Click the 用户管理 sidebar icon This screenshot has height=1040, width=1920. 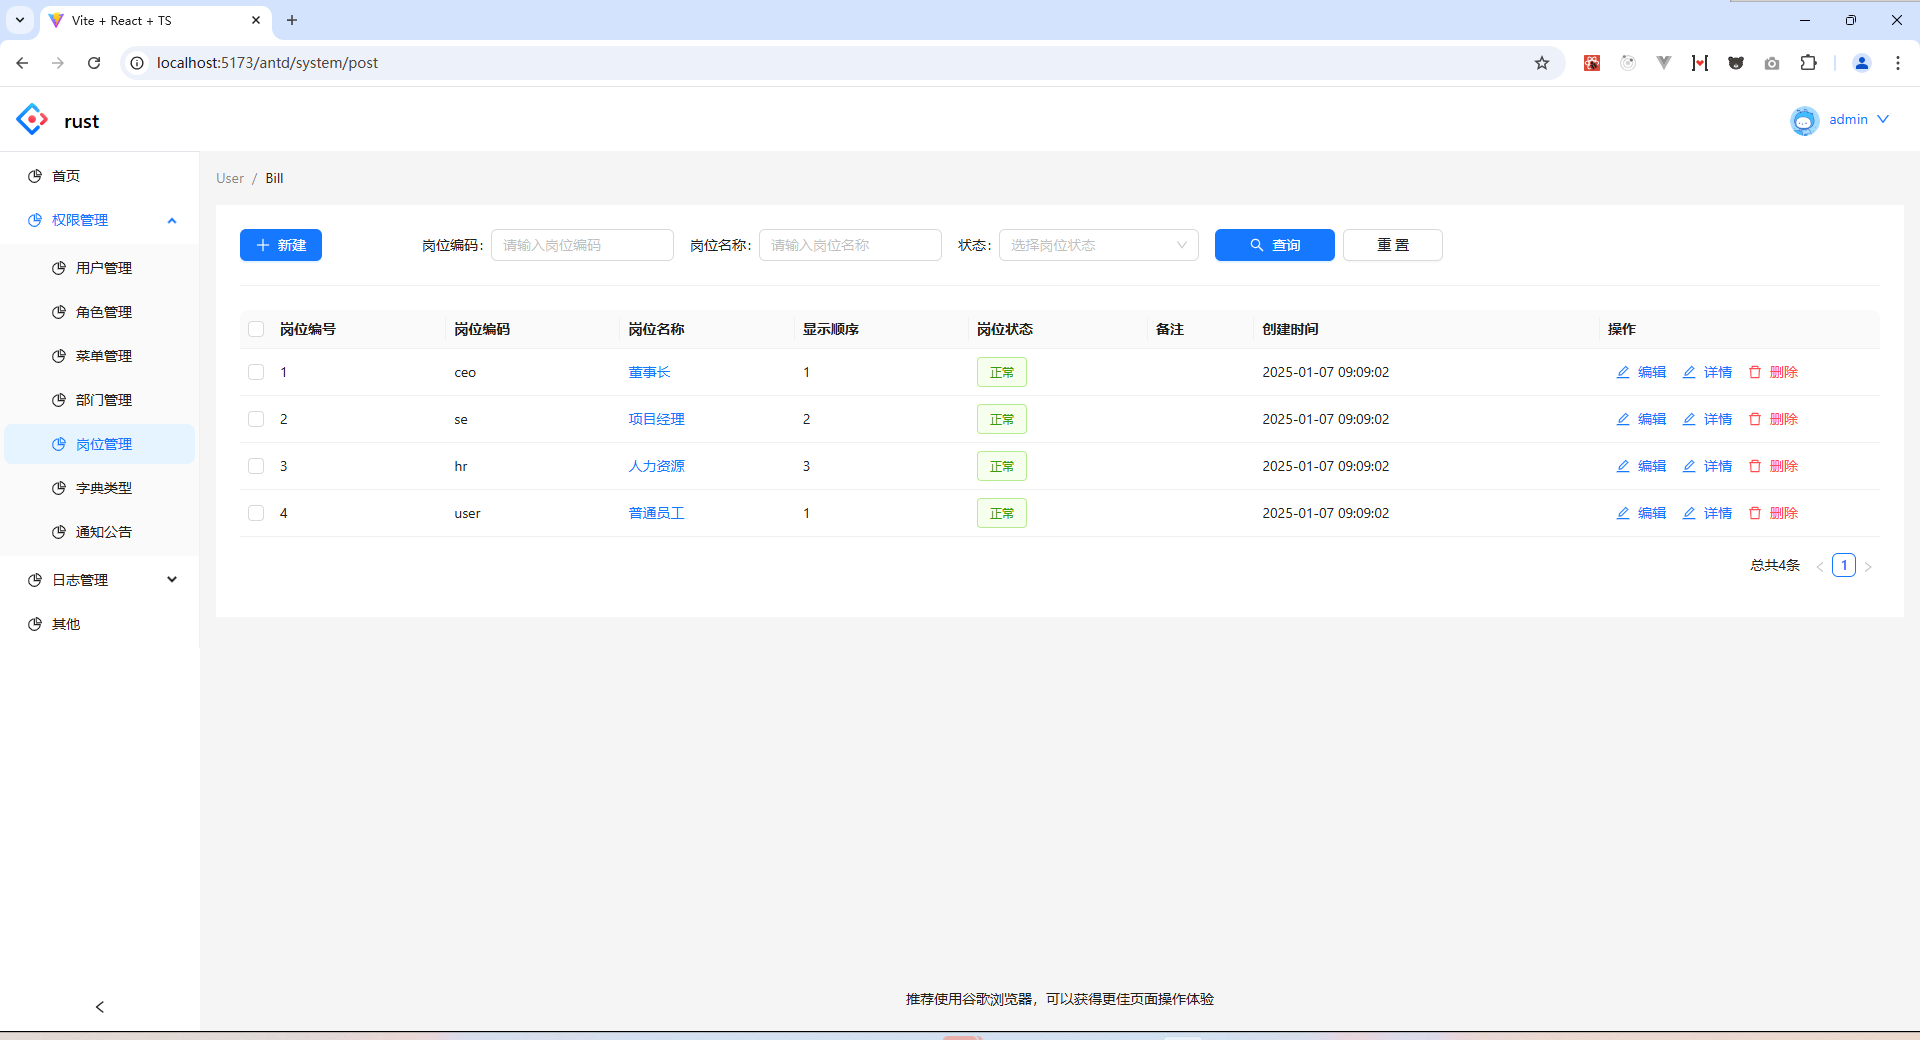(59, 268)
